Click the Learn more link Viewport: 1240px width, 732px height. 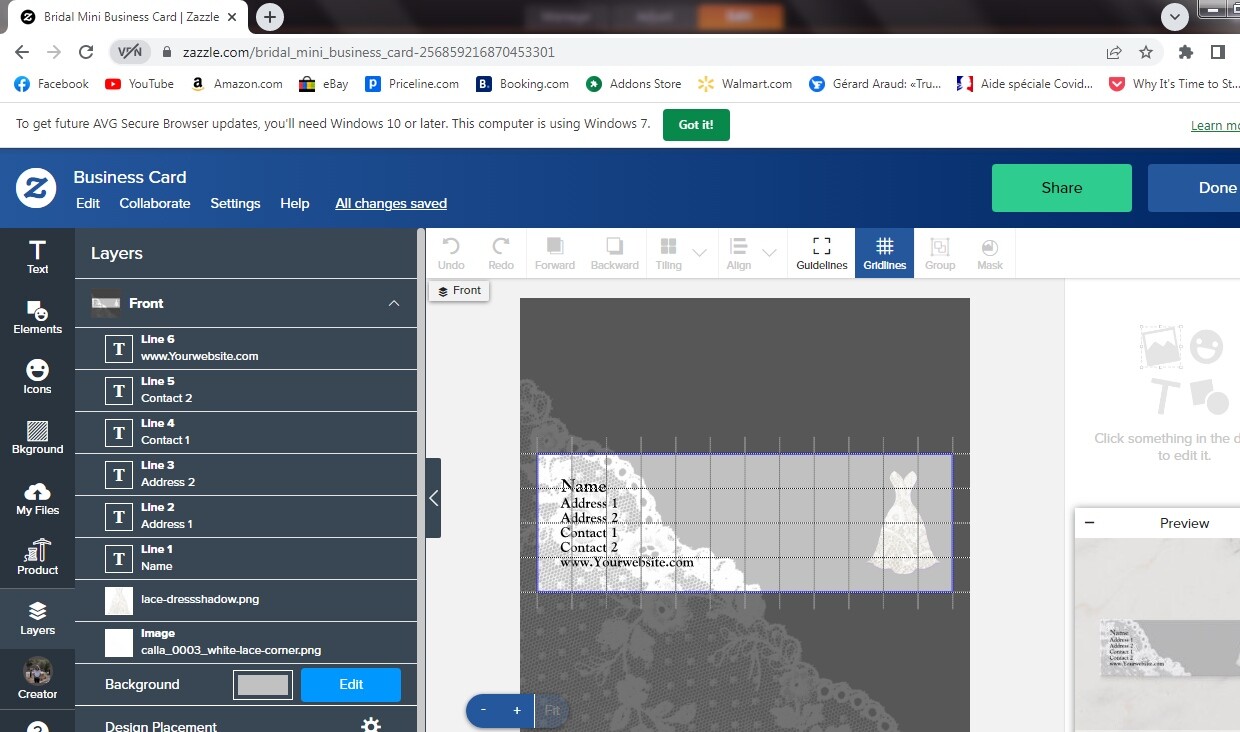(1215, 126)
